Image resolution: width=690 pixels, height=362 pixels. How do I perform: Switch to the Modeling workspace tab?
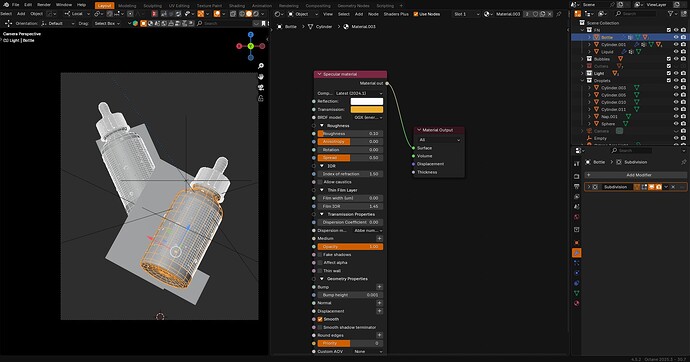coord(127,6)
